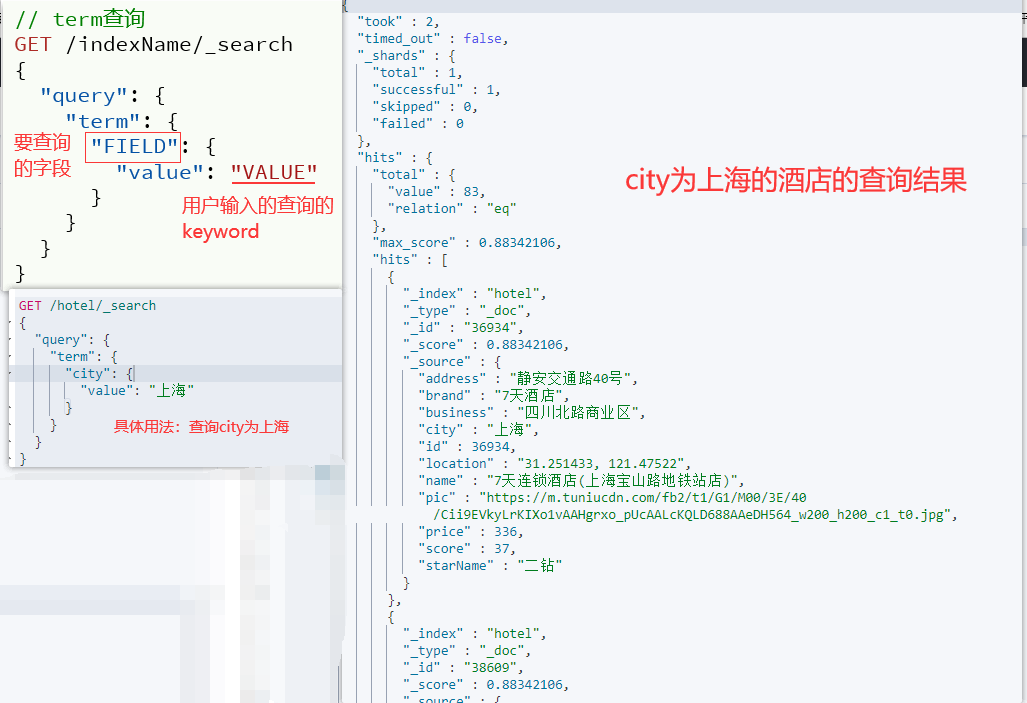This screenshot has height=703, width=1027.
Task: Click the GET /hotel/_search request line
Action: click(87, 305)
